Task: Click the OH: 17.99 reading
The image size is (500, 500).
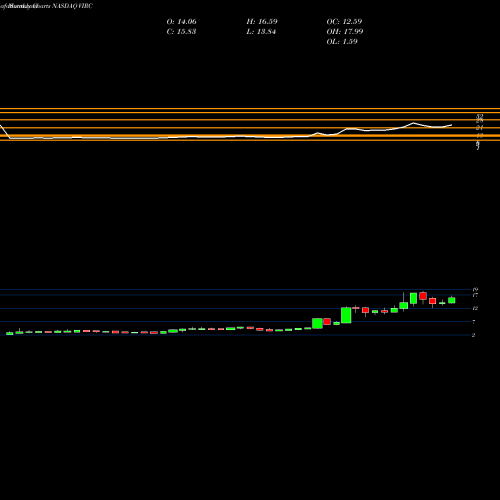Action: (x=345, y=32)
